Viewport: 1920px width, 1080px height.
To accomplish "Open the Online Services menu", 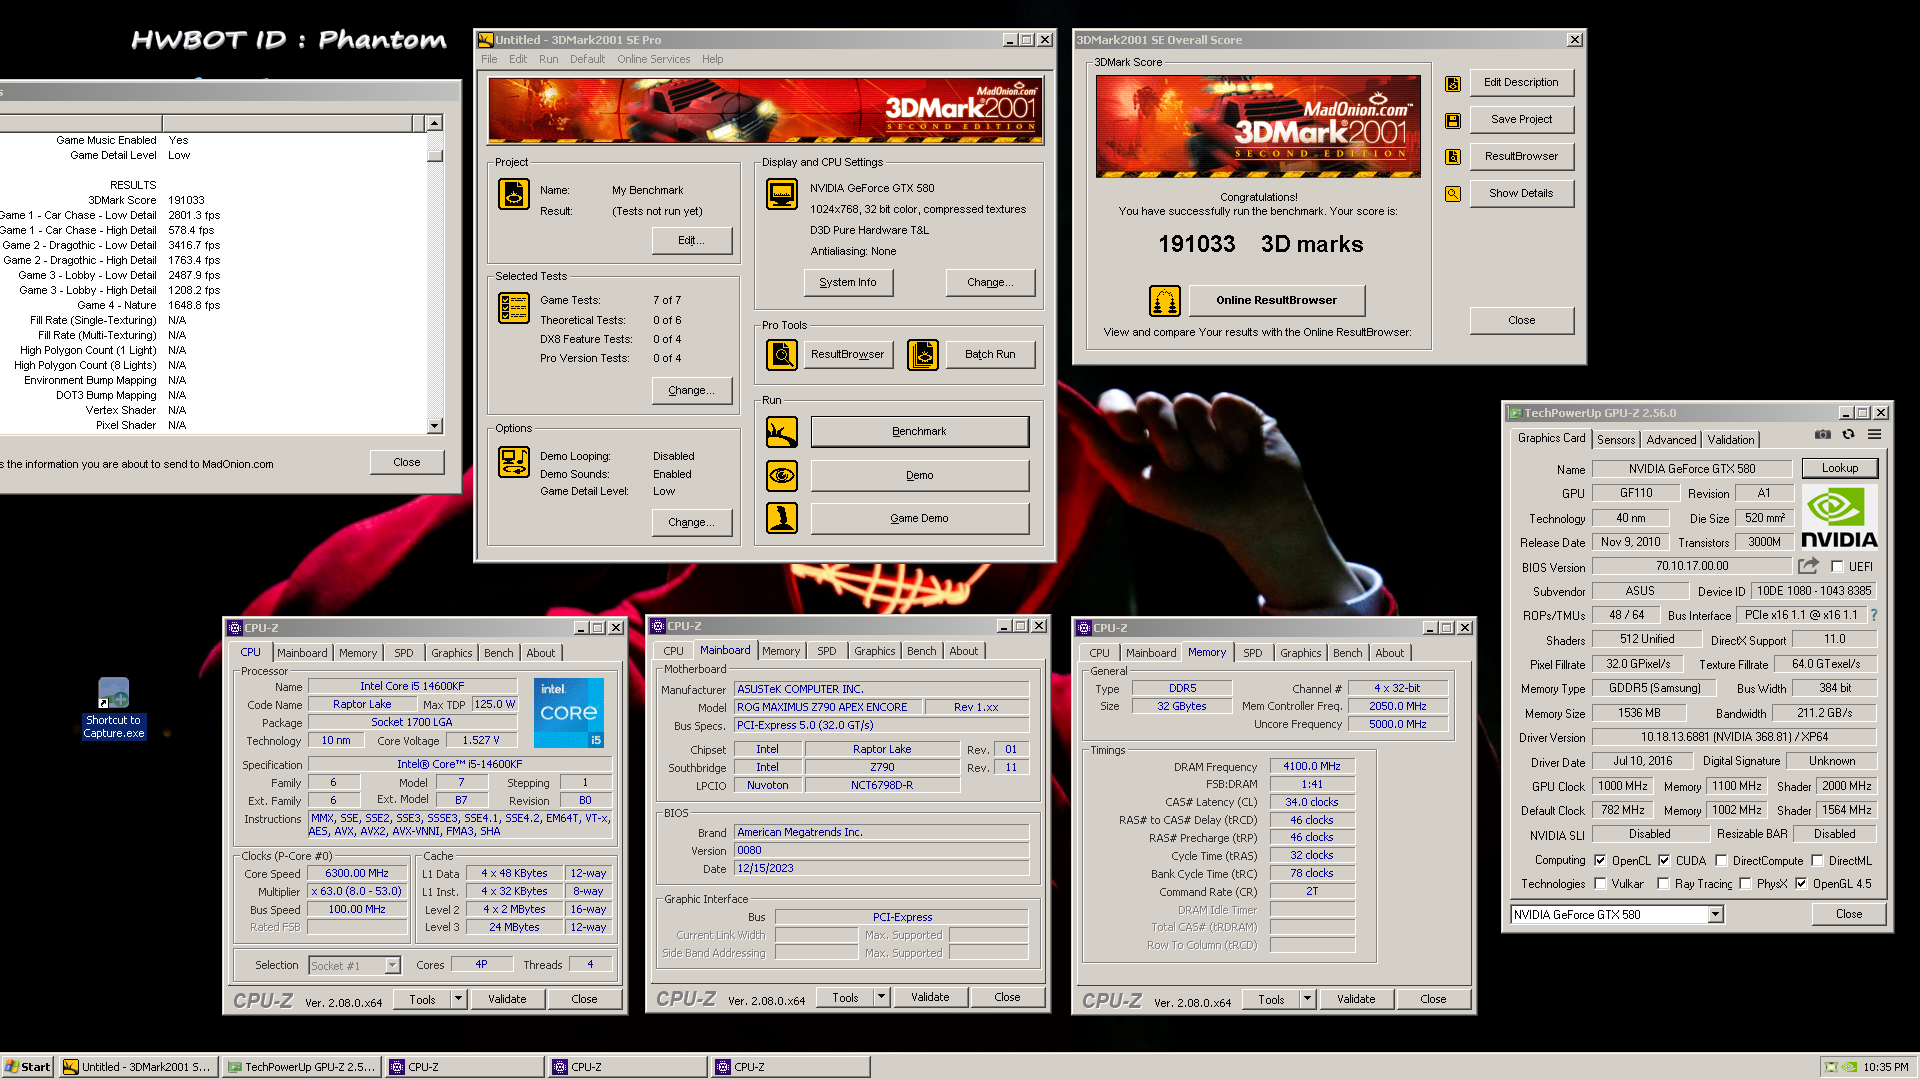I will tap(653, 59).
